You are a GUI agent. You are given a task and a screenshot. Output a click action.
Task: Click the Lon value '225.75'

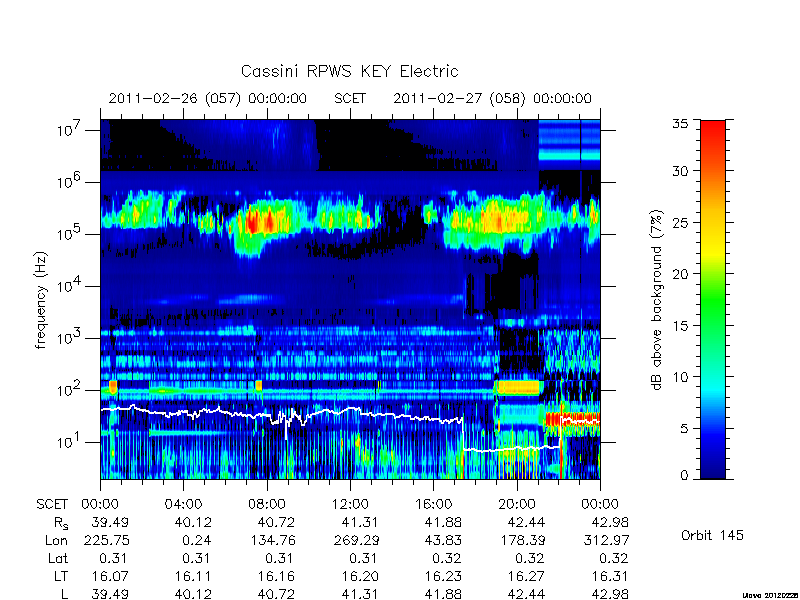pos(106,540)
